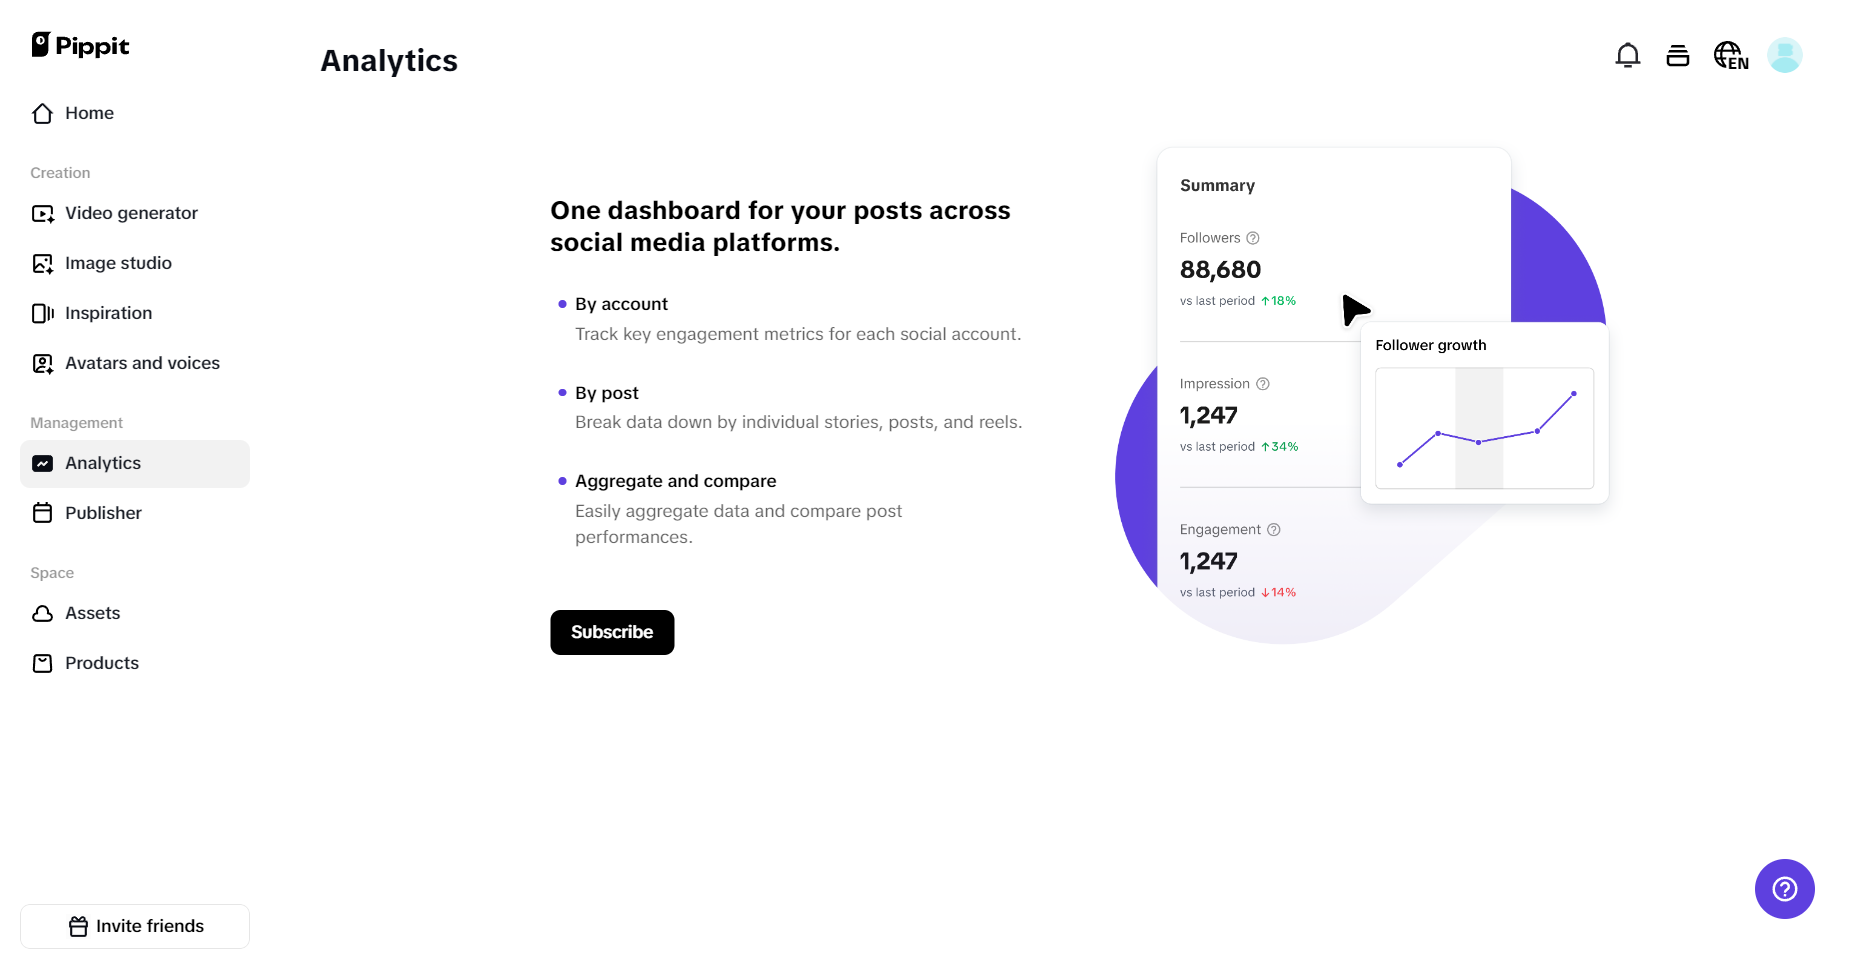Open notifications via the bell icon
The height and width of the screenshot is (969, 1865).
click(1628, 55)
